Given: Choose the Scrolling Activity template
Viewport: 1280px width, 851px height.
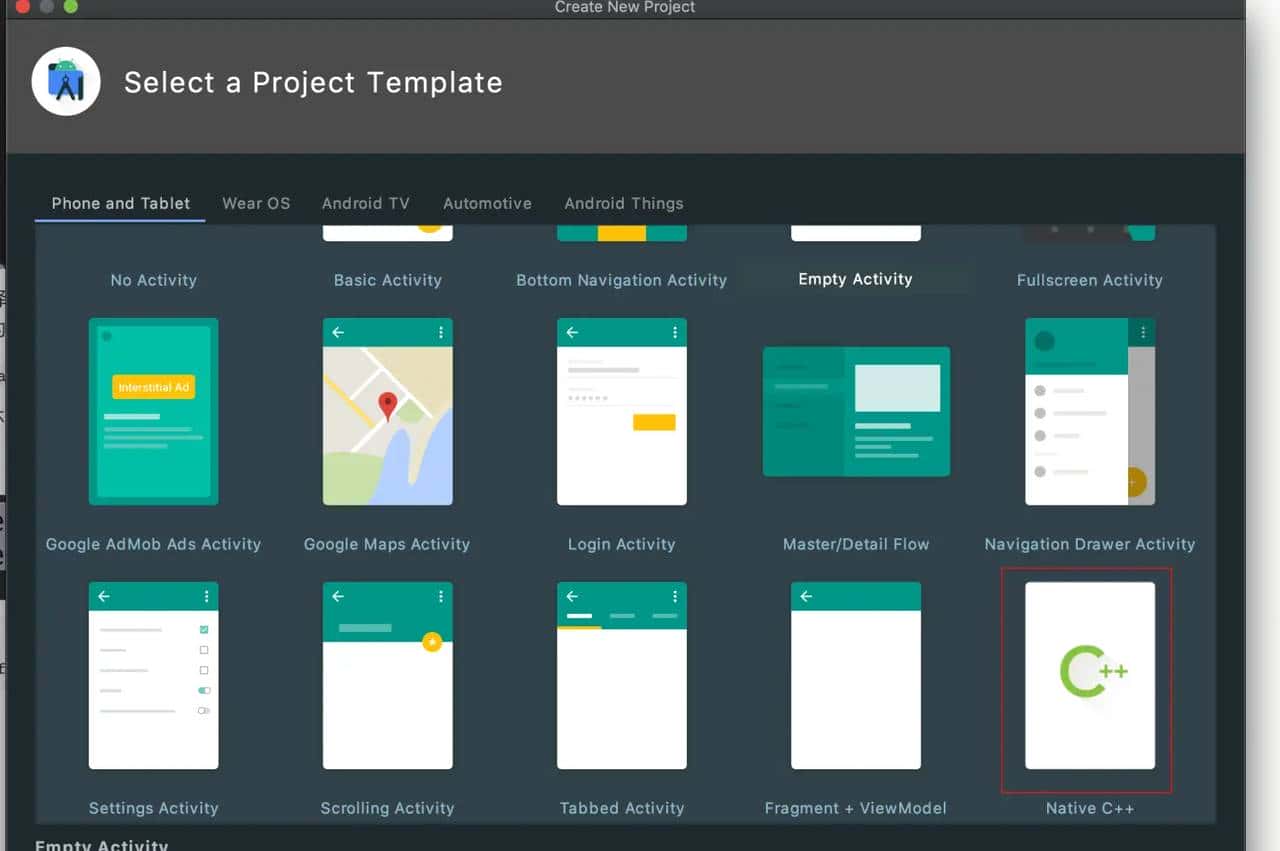Looking at the screenshot, I should point(387,676).
